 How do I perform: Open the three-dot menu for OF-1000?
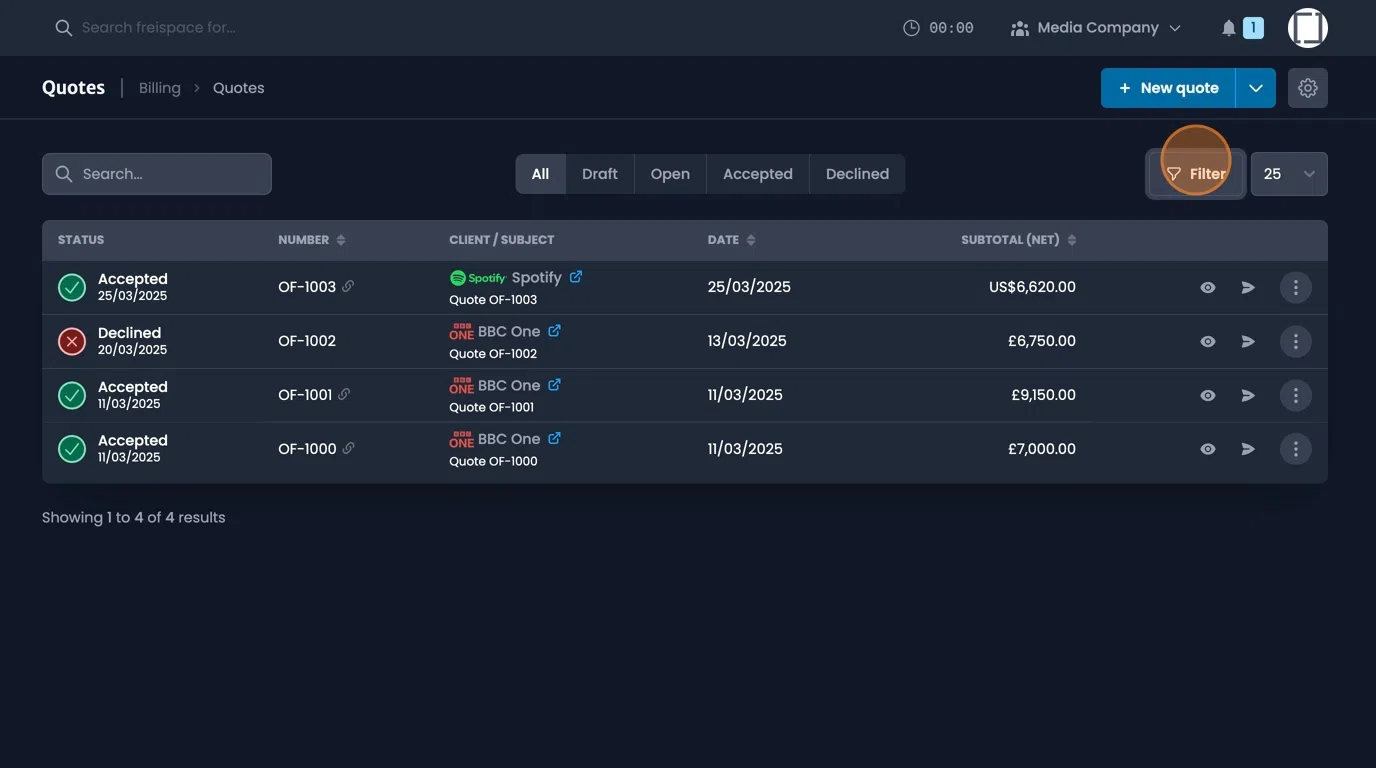1295,448
